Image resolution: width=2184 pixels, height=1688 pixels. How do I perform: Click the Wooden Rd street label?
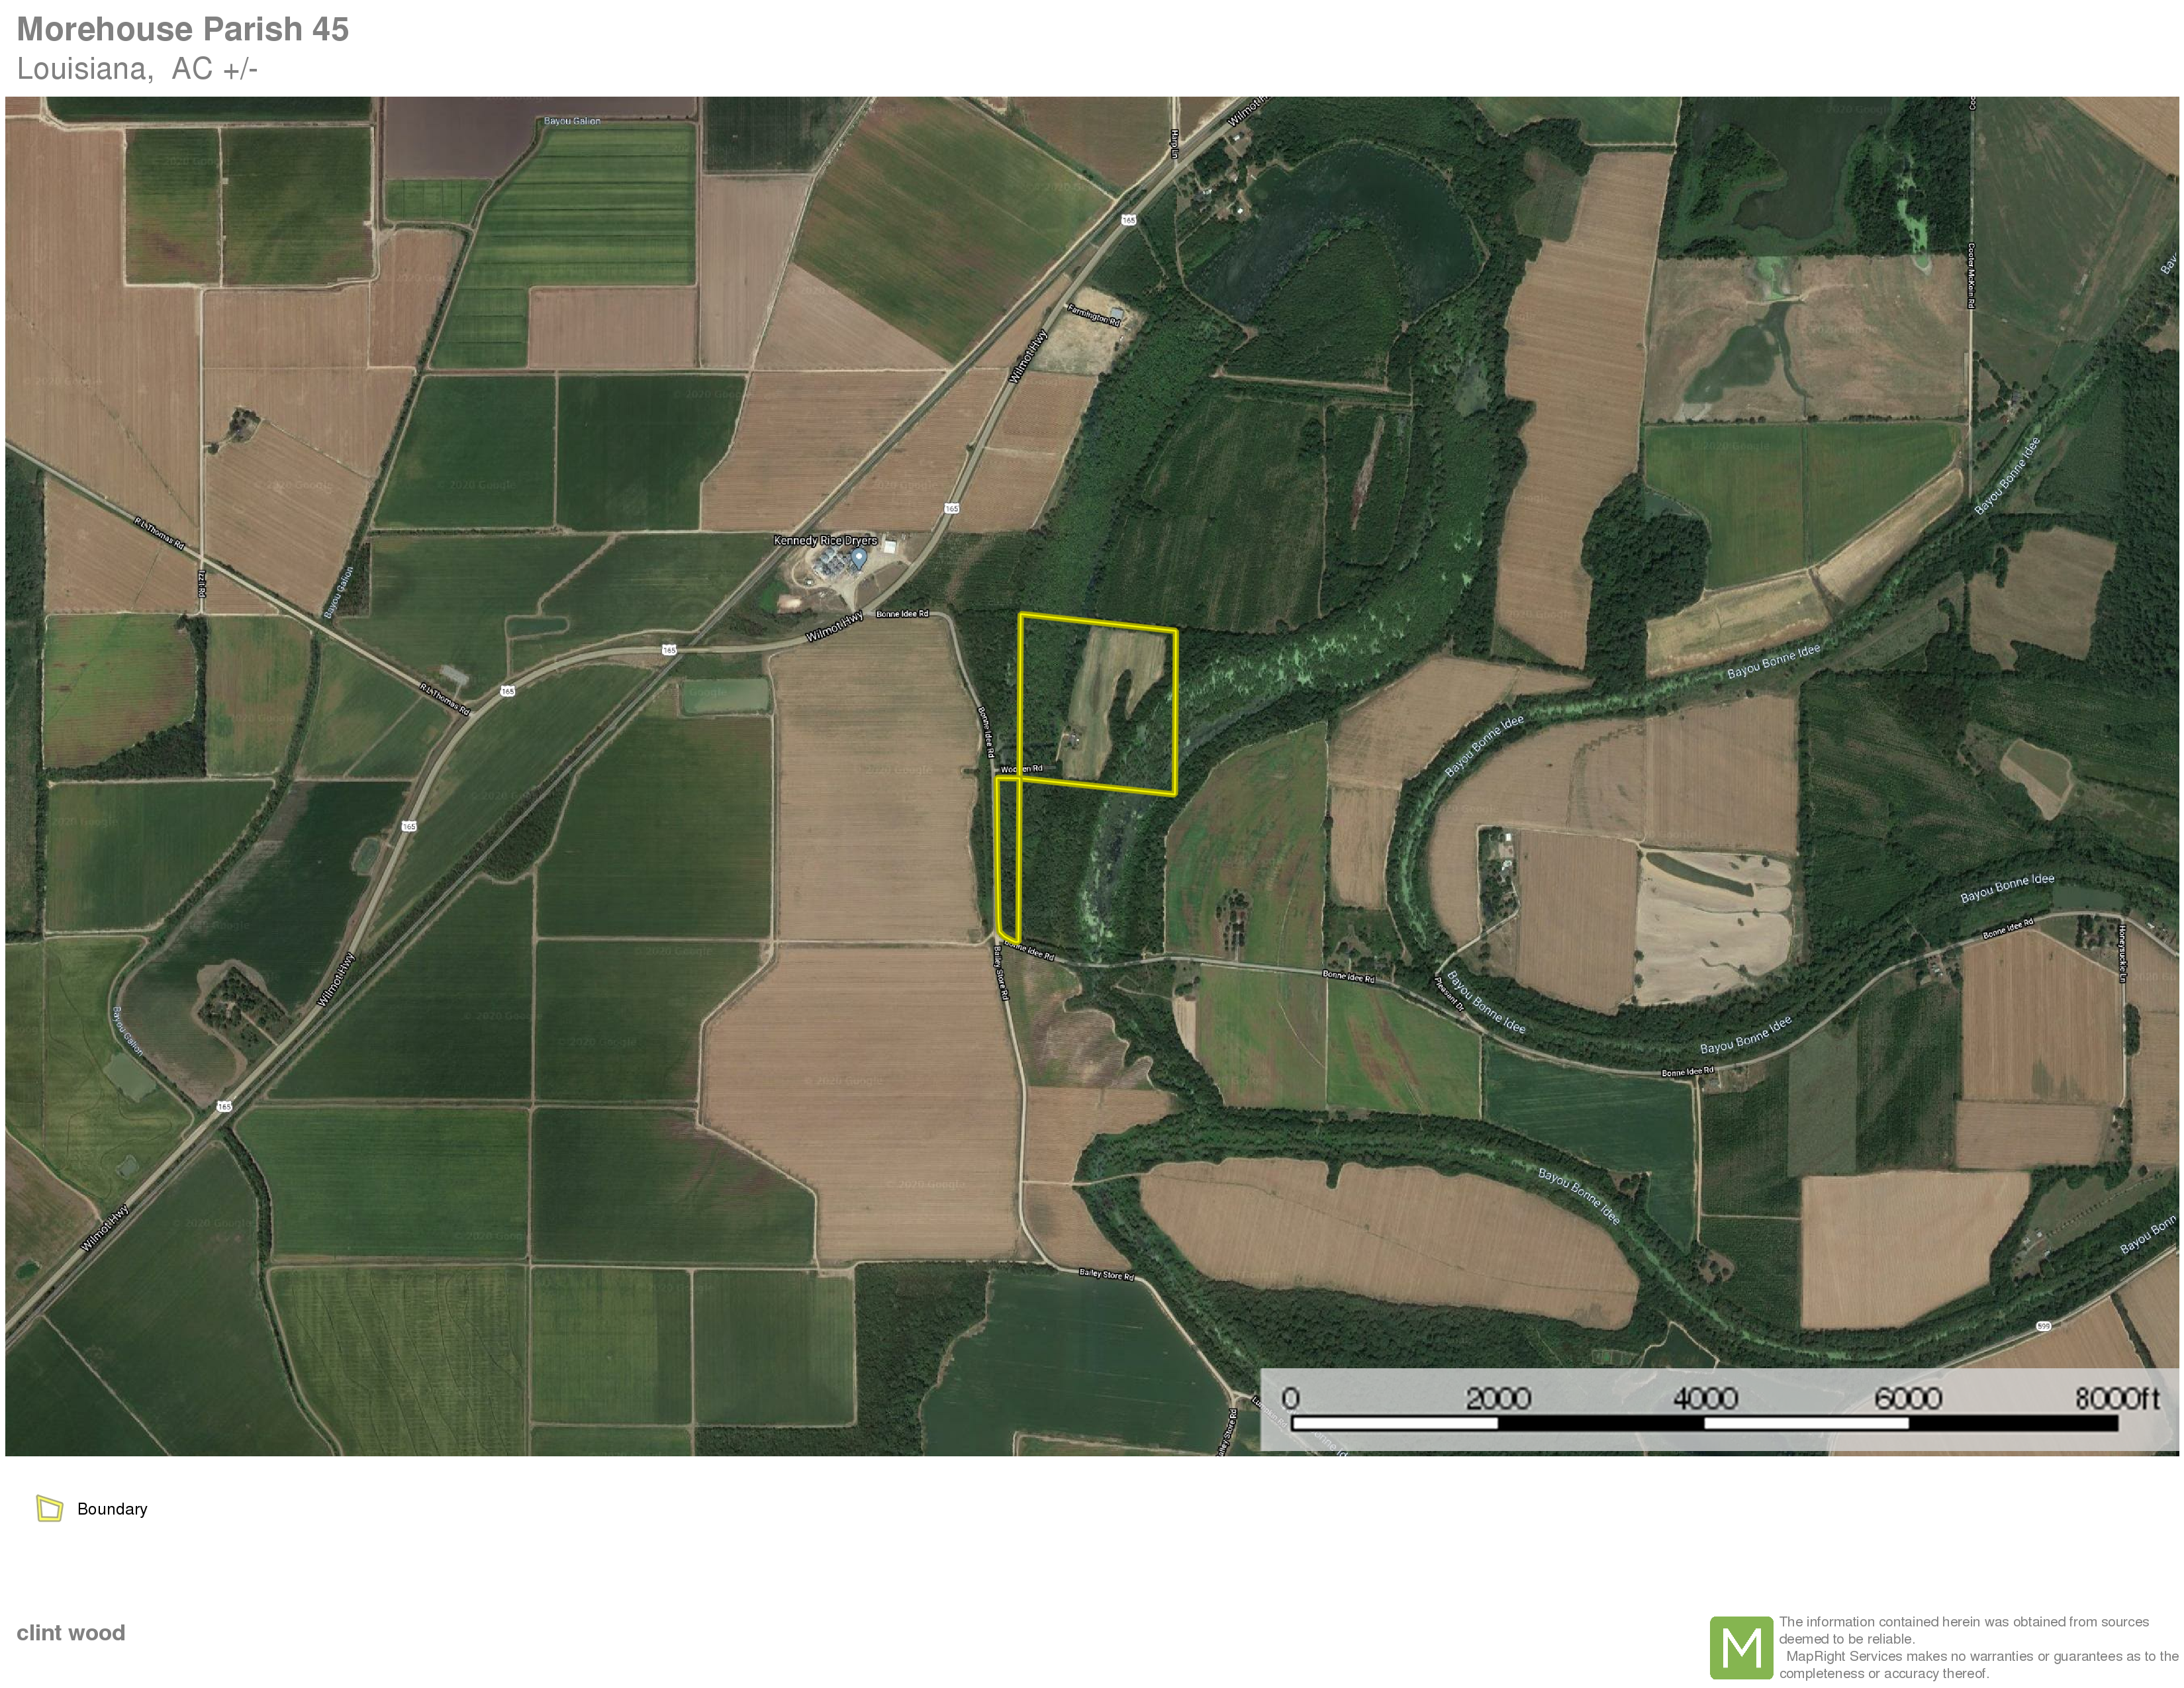point(1021,768)
